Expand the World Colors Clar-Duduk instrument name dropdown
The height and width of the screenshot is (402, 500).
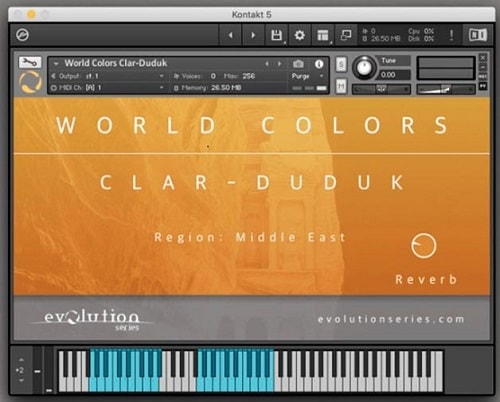pos(56,63)
